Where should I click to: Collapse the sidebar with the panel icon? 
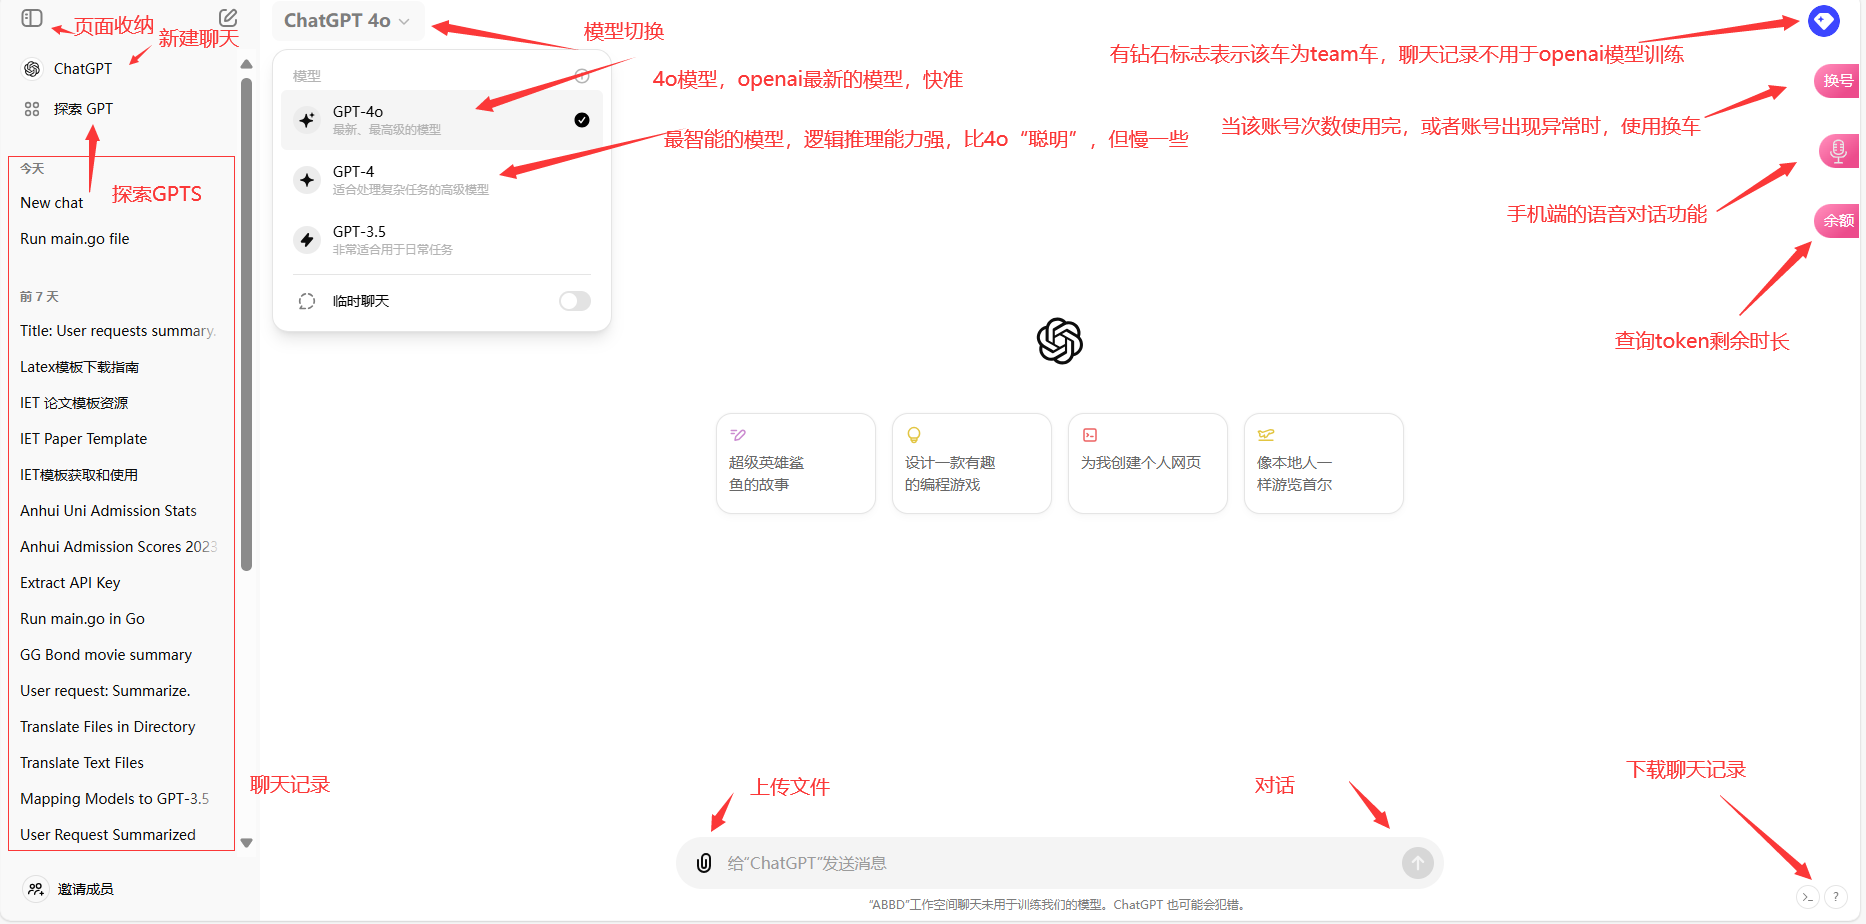click(32, 18)
